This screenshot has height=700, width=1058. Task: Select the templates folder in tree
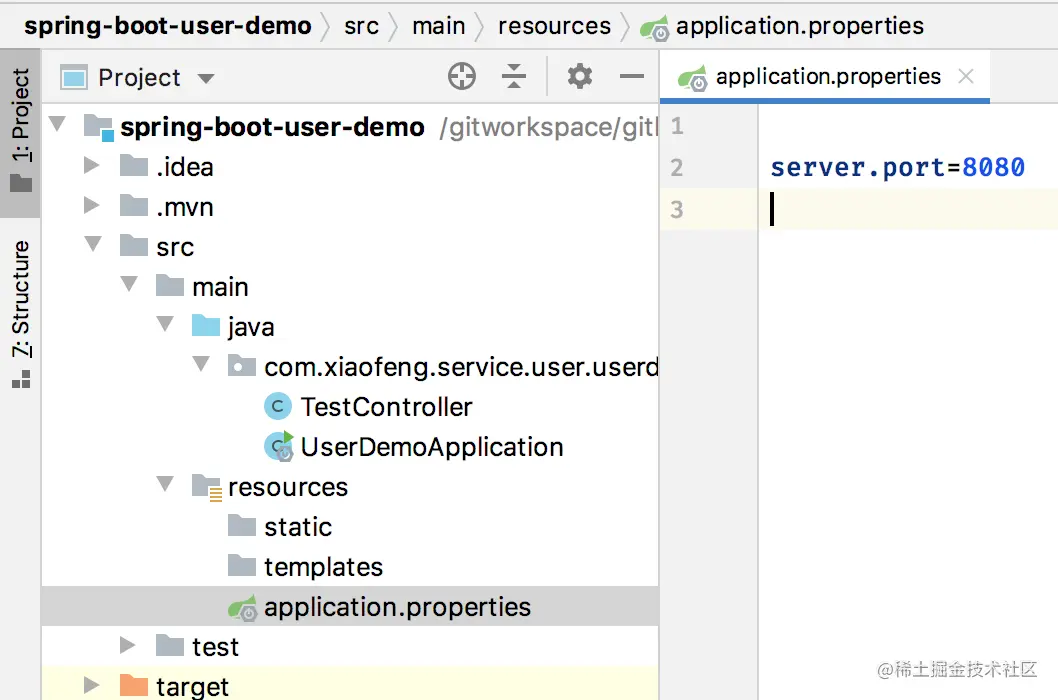click(x=322, y=567)
